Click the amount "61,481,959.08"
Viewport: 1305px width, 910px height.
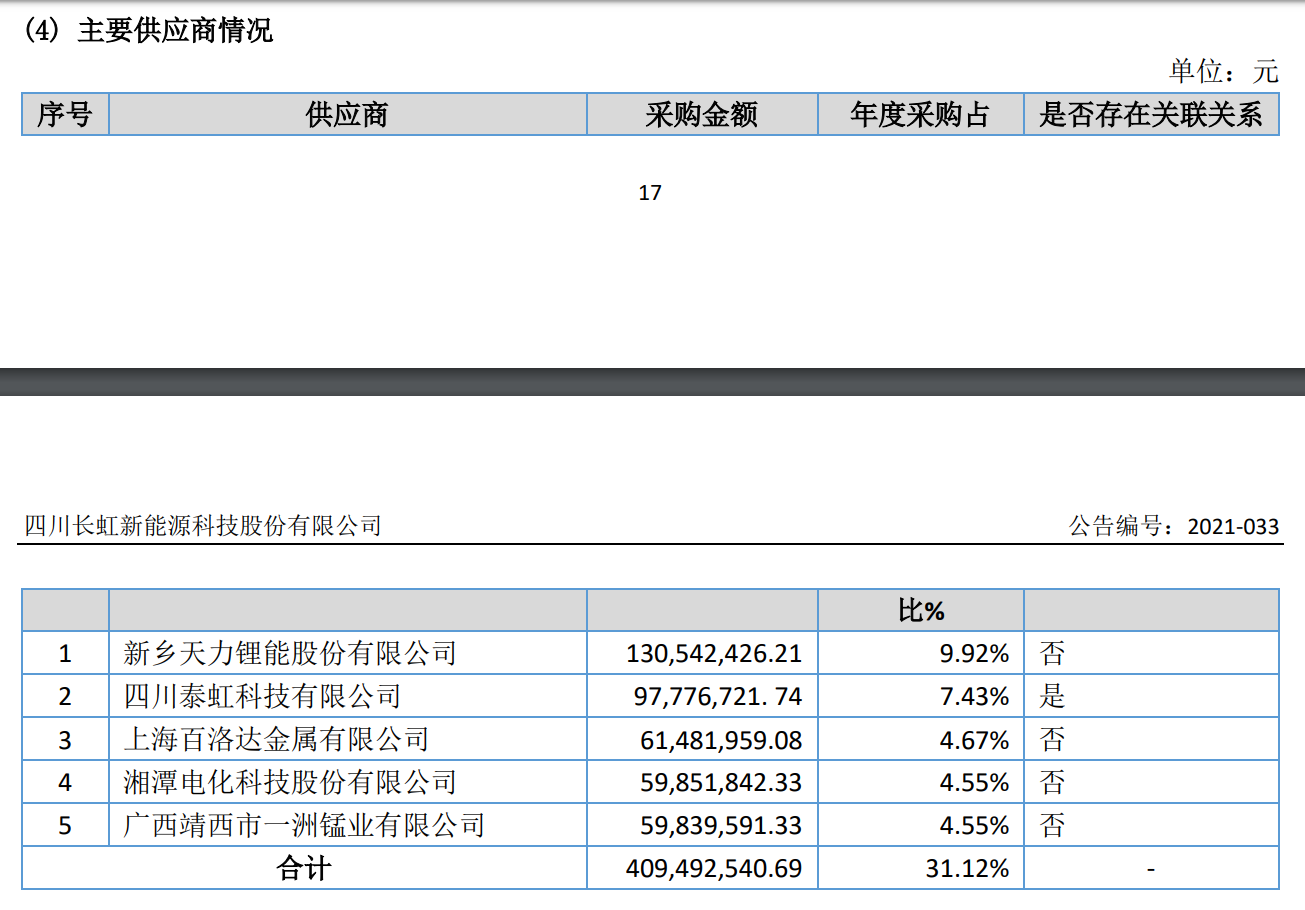721,740
